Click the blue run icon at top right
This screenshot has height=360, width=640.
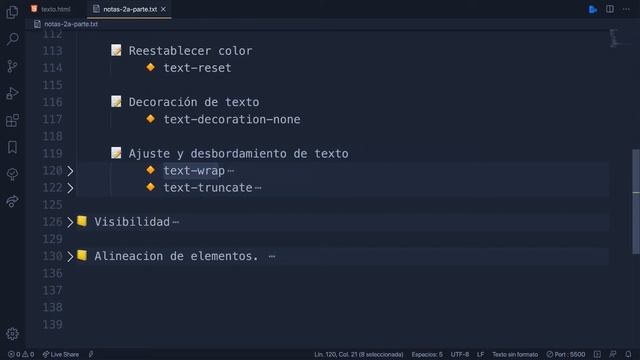593,9
